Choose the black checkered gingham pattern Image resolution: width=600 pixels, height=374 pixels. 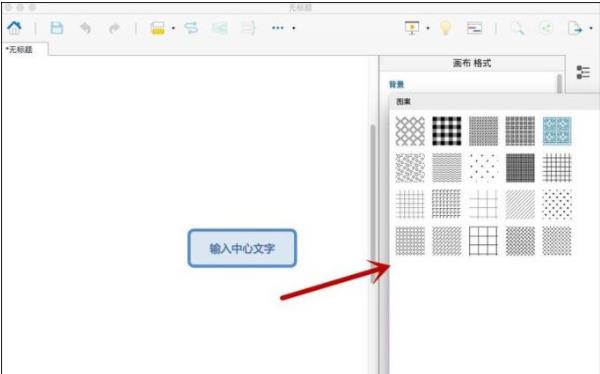[x=447, y=131]
